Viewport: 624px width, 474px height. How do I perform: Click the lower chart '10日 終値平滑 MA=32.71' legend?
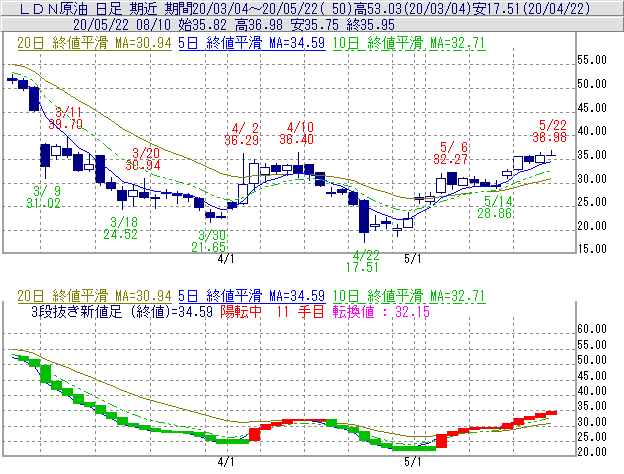(x=409, y=296)
